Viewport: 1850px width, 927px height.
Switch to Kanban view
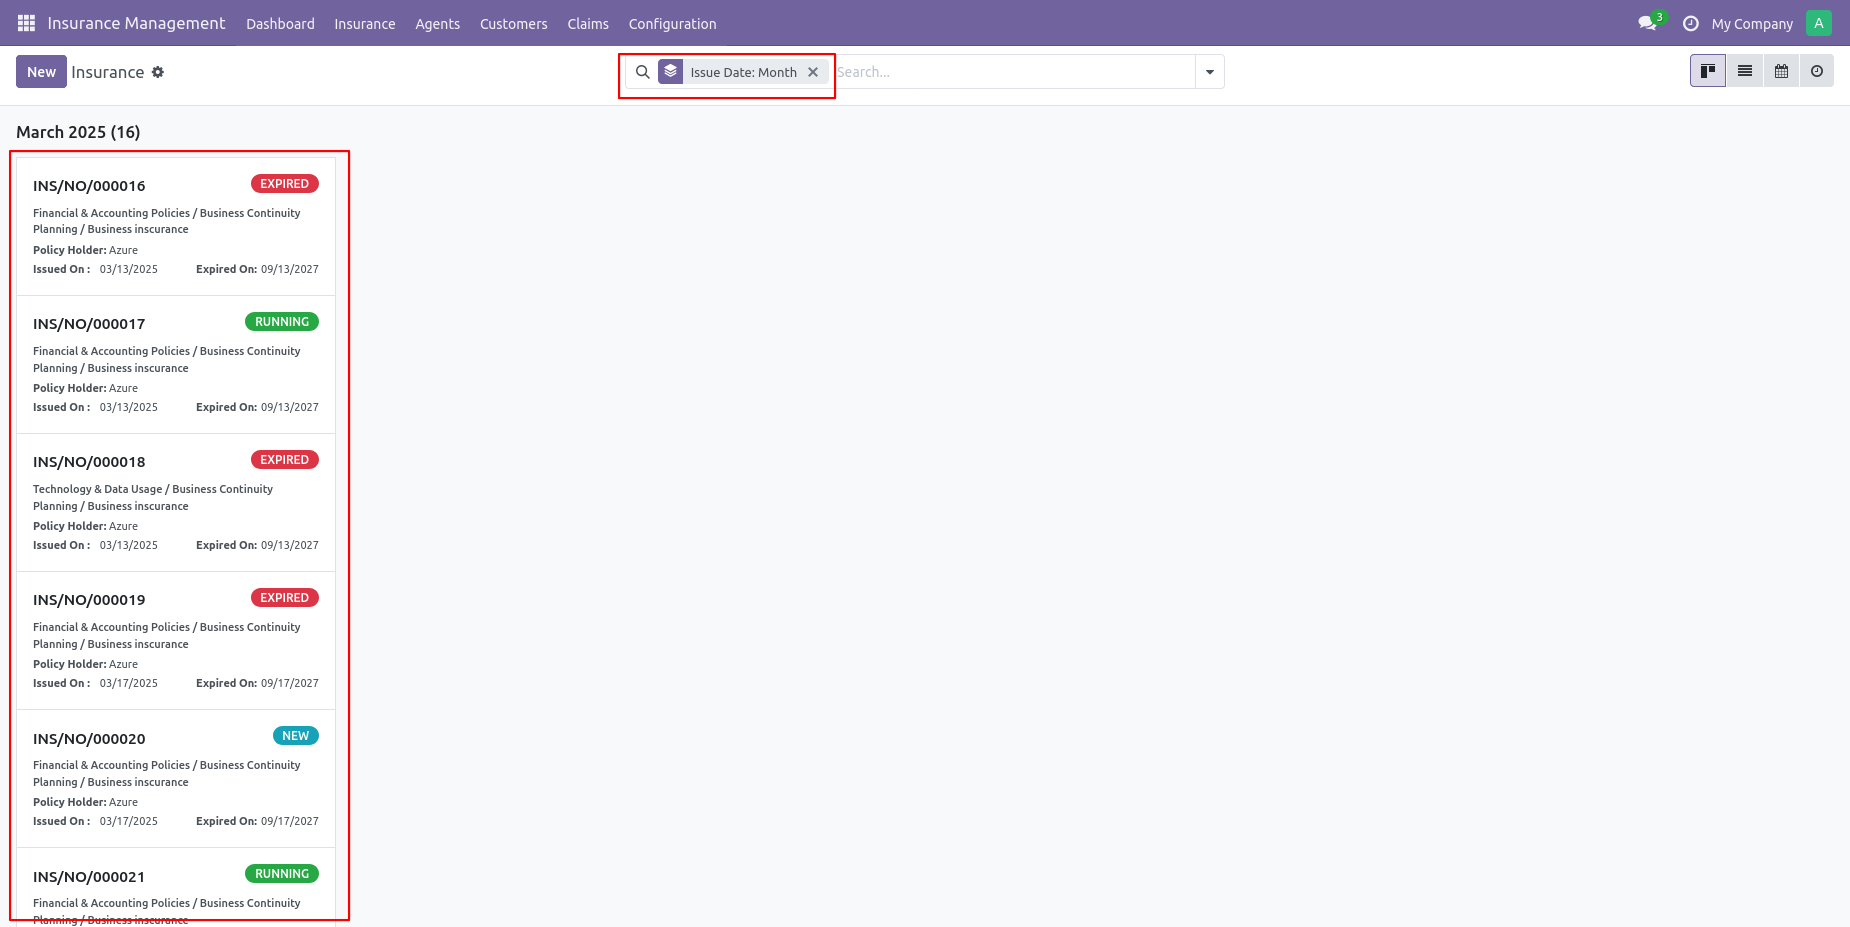pos(1708,71)
